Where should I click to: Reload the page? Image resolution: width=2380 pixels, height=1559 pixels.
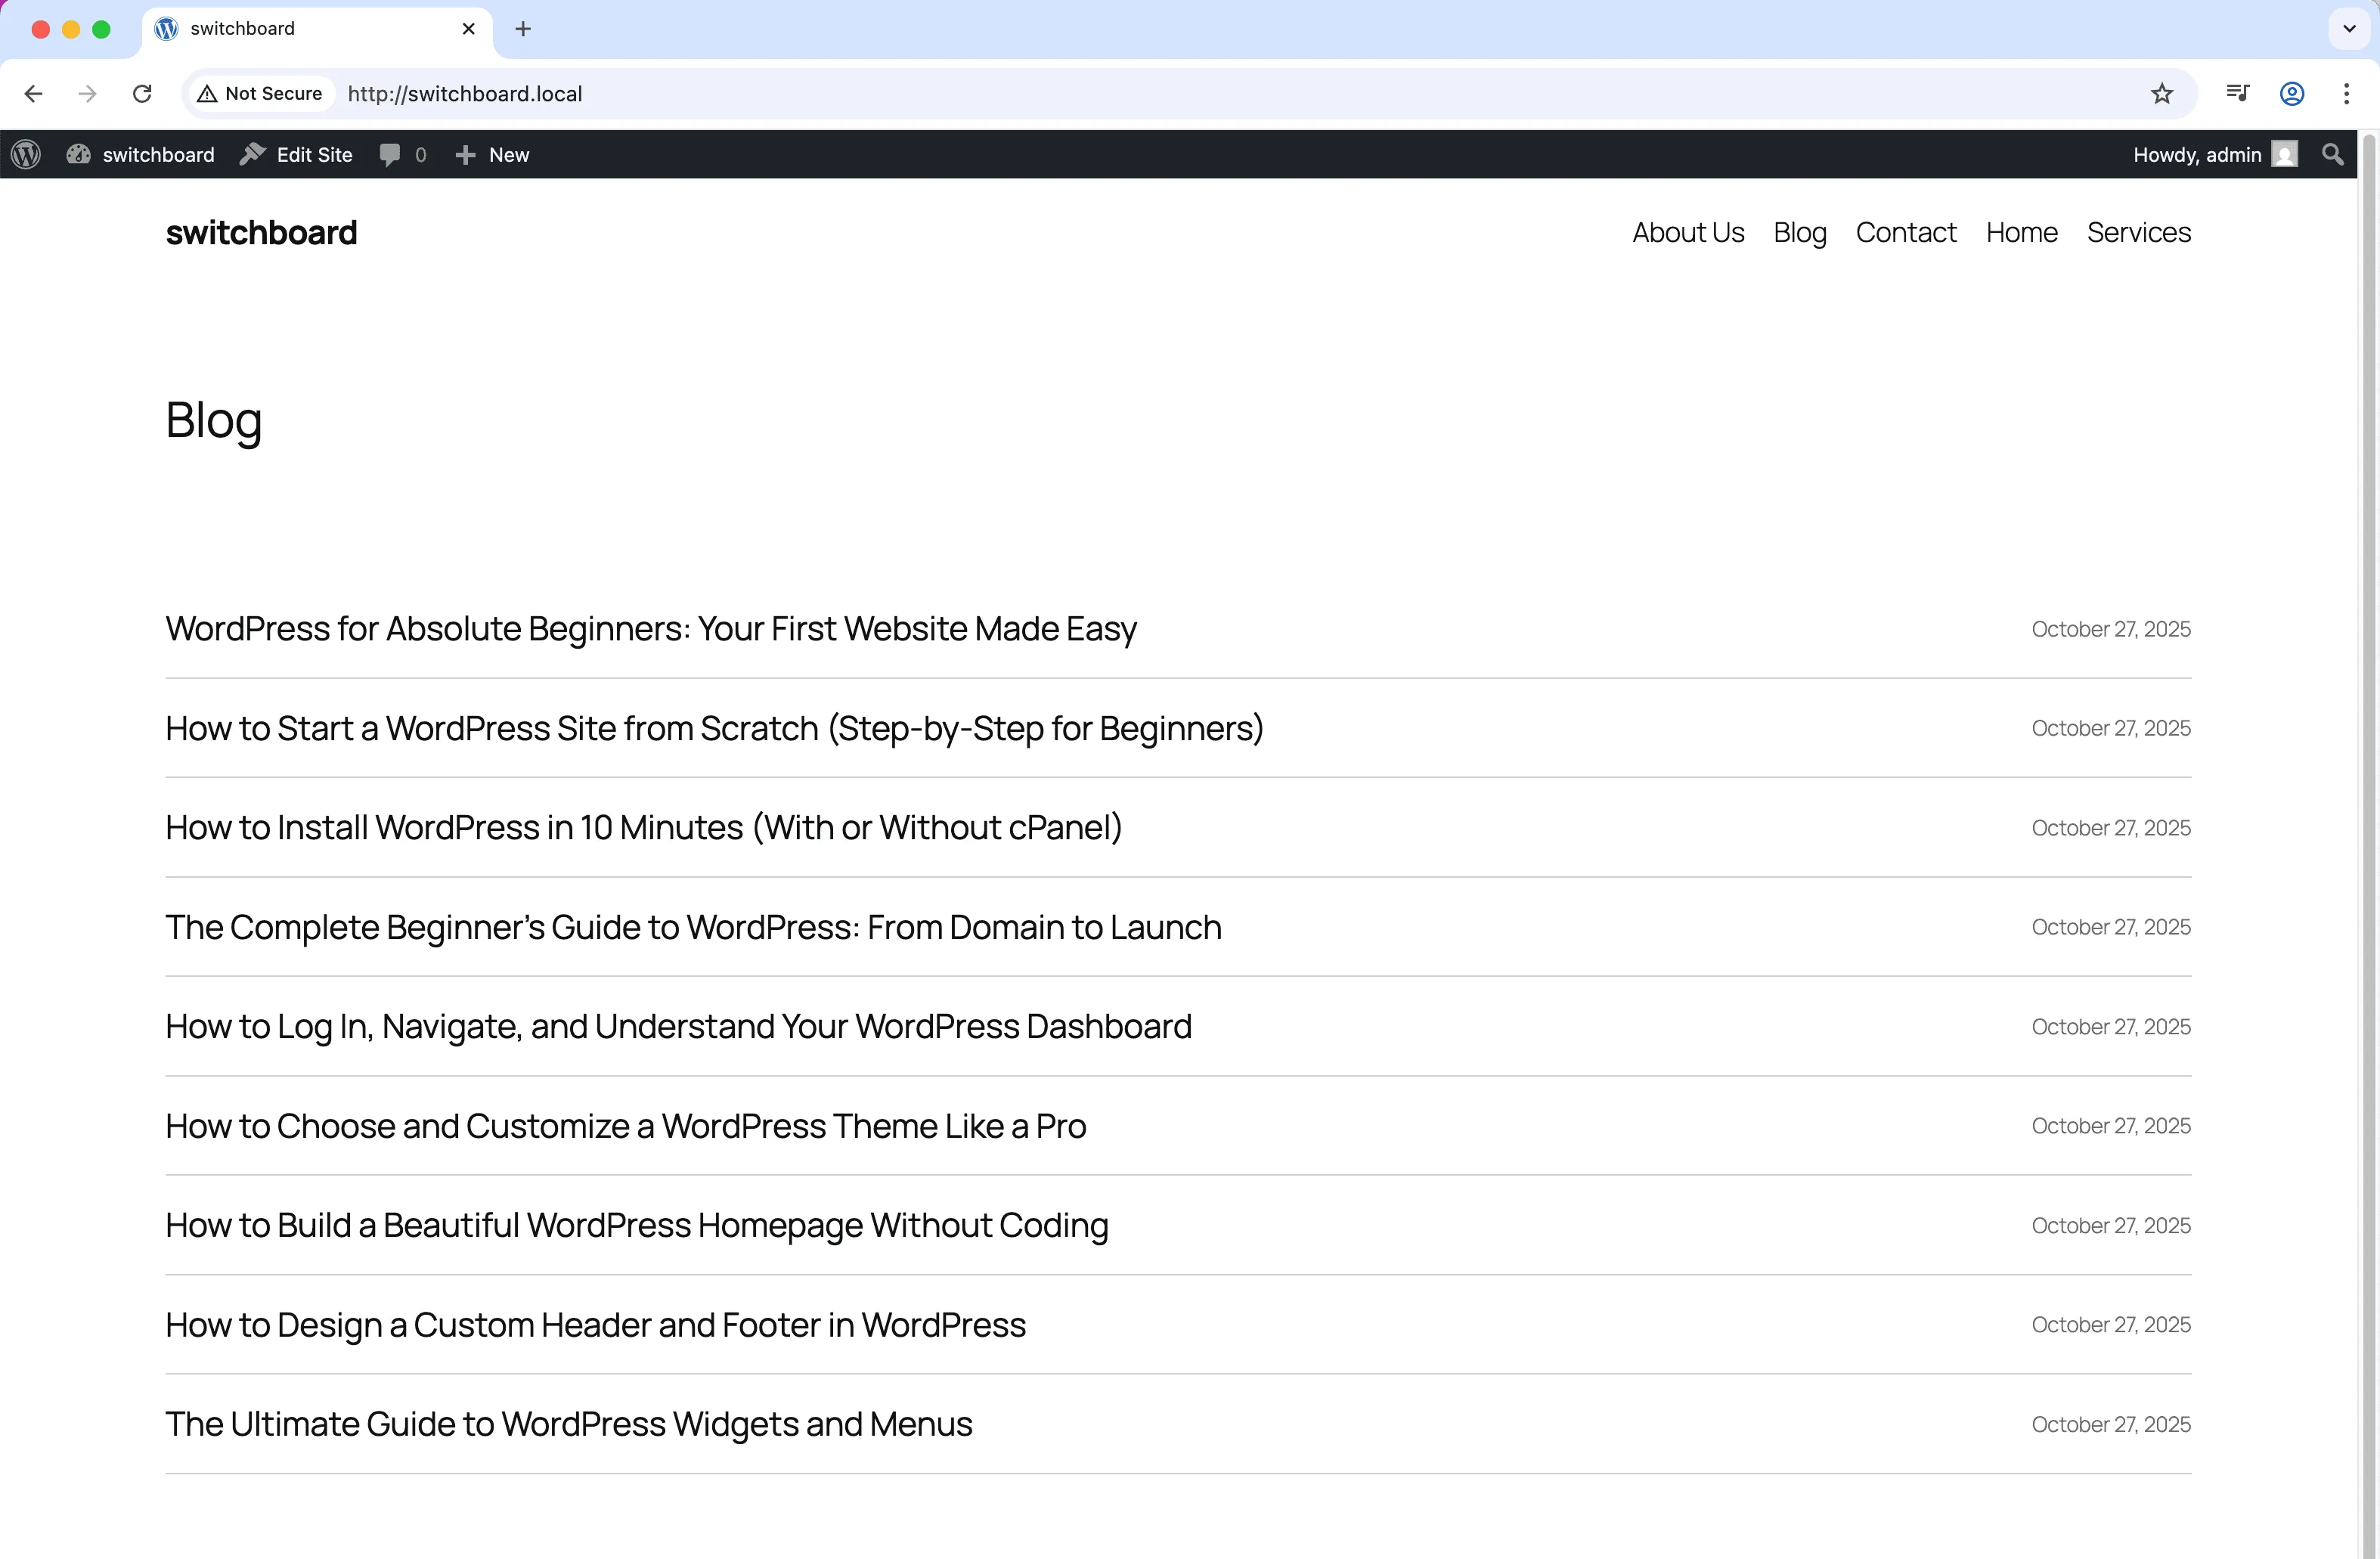pos(142,93)
